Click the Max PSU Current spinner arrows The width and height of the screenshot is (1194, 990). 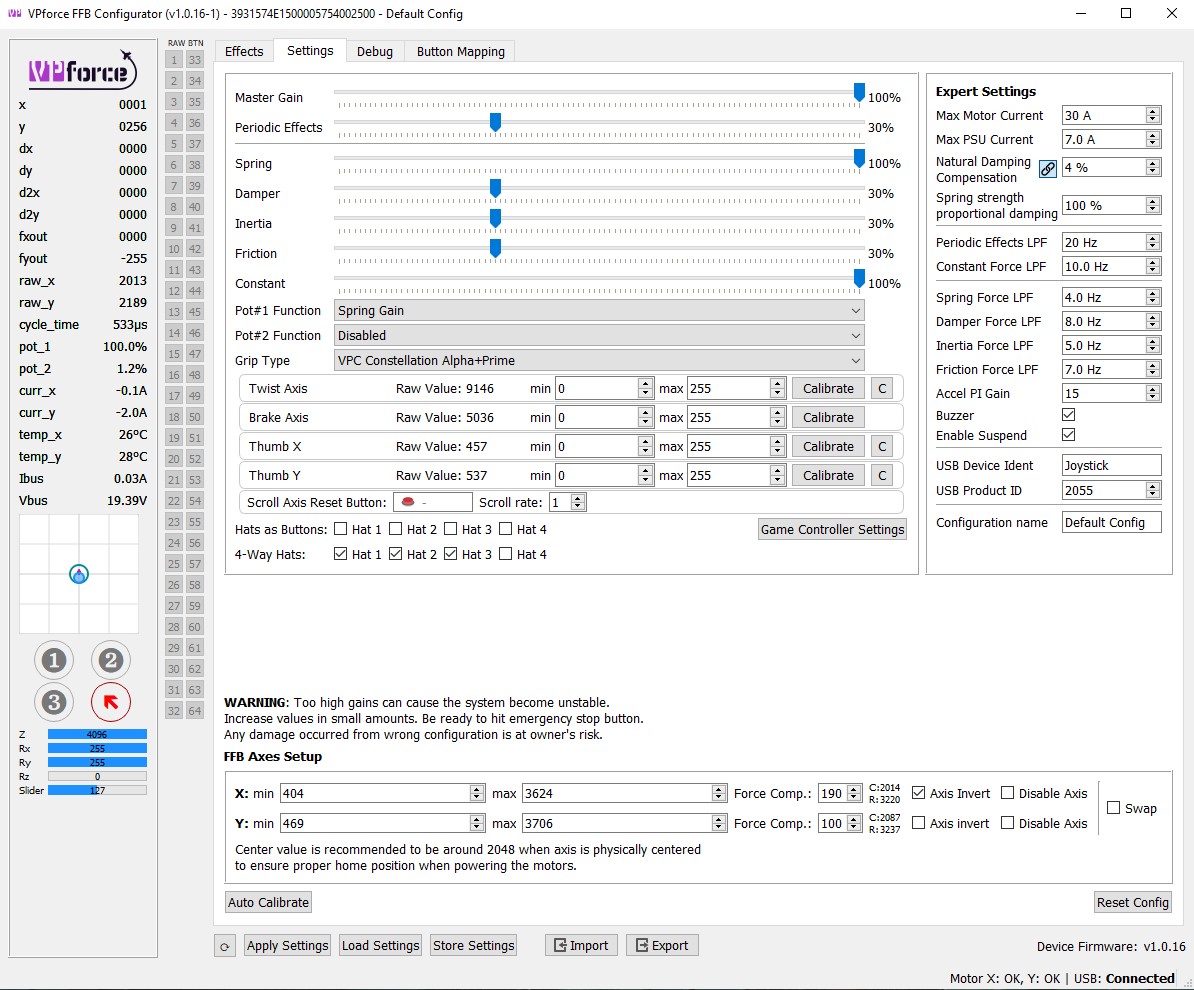point(1153,139)
